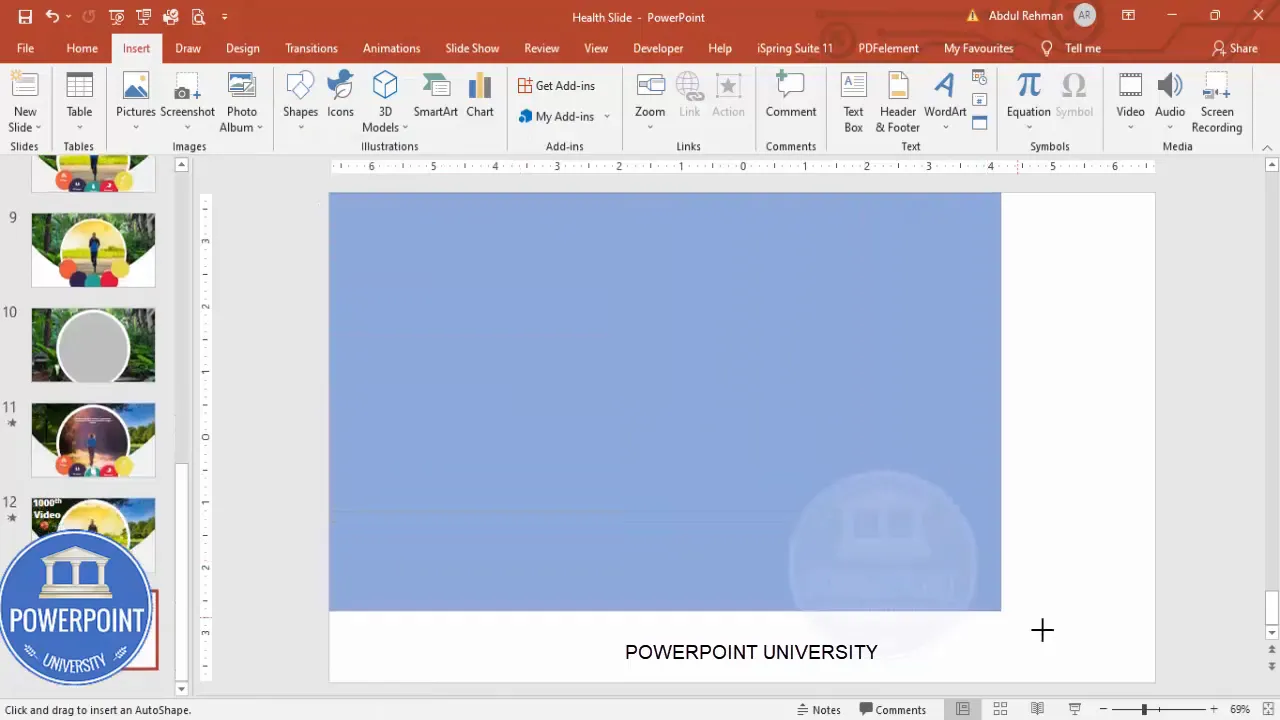Start a Screen Recording
This screenshot has height=720, width=1280.
tap(1217, 102)
